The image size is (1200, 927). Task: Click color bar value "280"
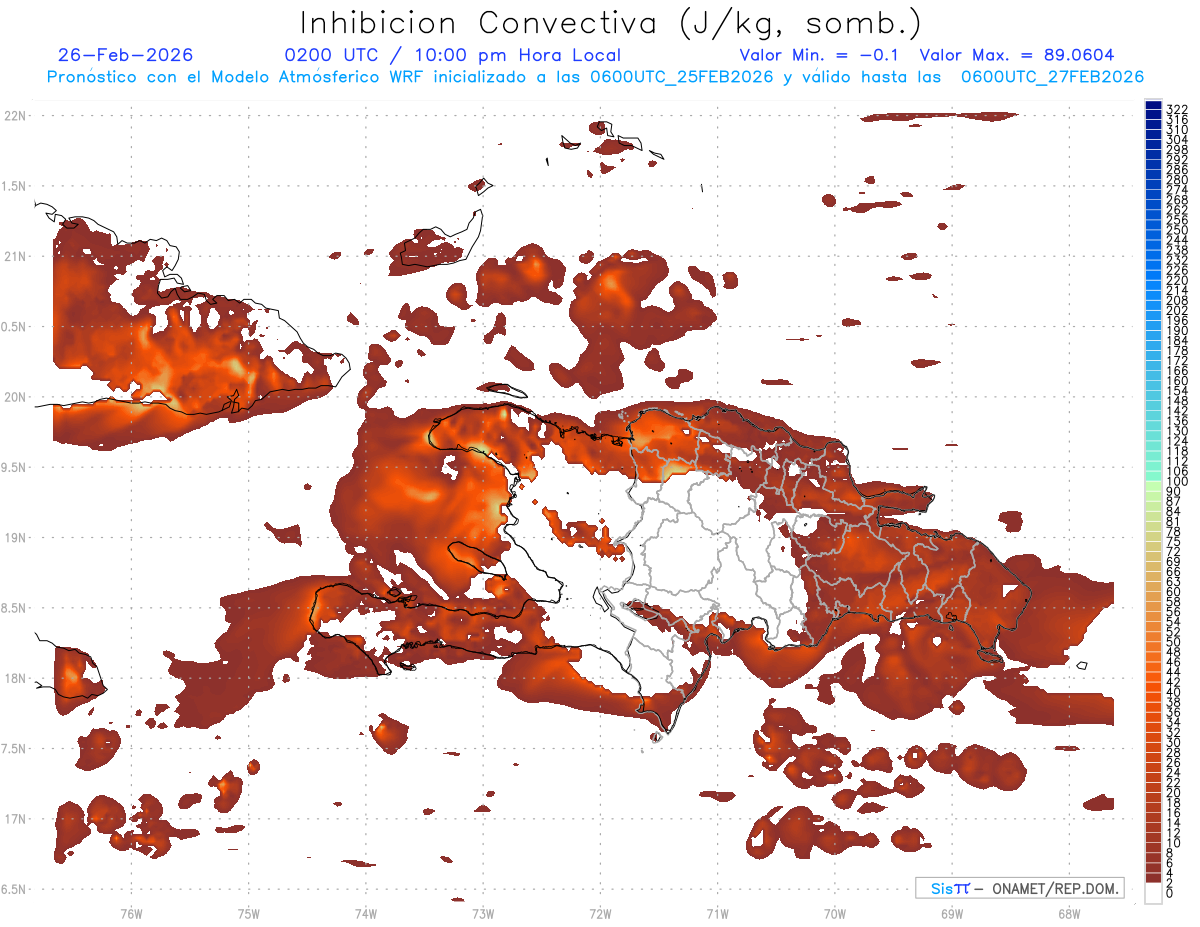pyautogui.click(x=1177, y=179)
